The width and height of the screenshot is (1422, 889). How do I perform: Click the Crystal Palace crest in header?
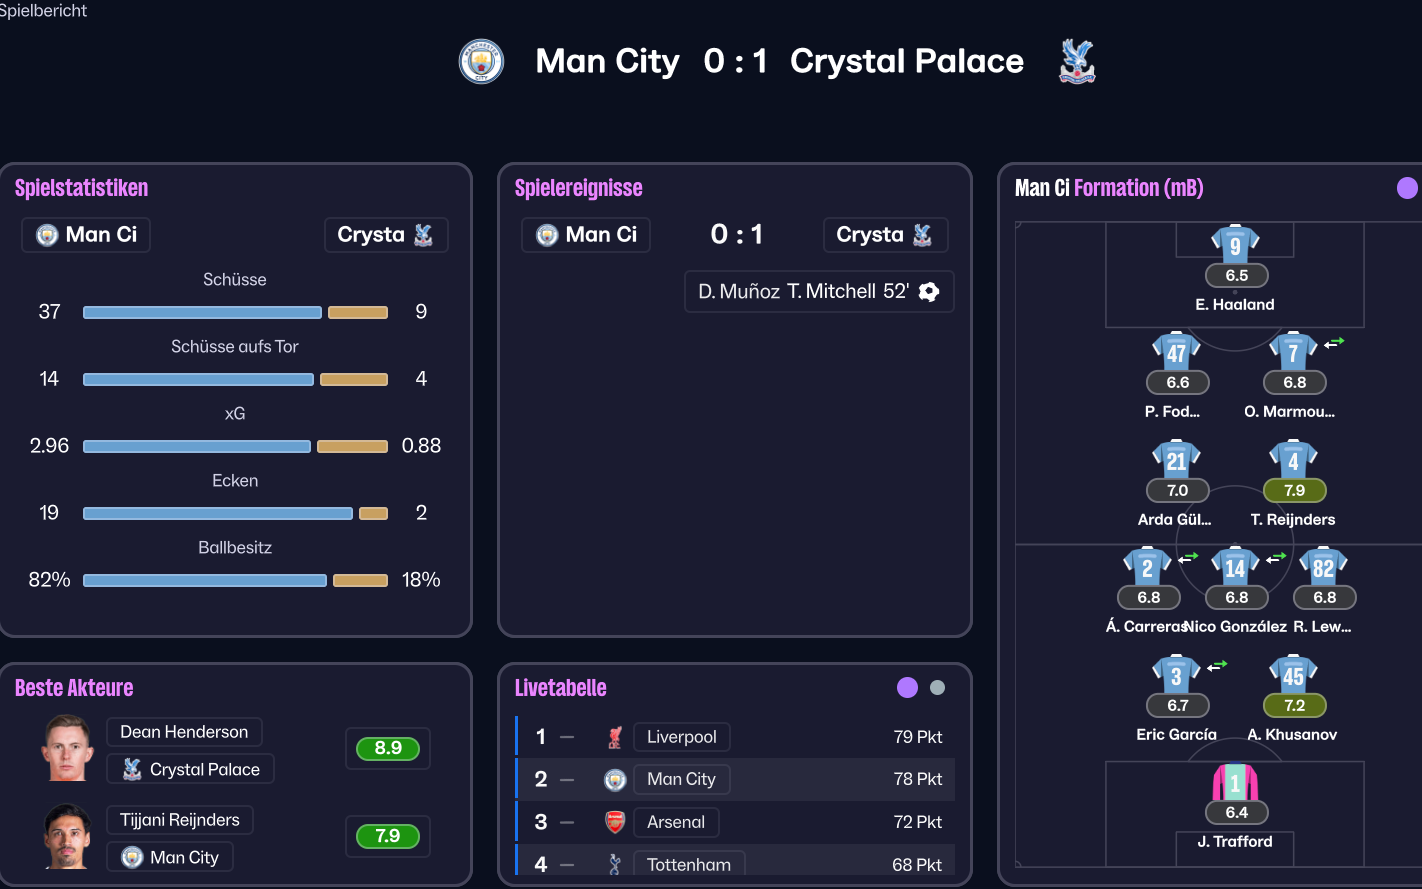(x=1077, y=62)
